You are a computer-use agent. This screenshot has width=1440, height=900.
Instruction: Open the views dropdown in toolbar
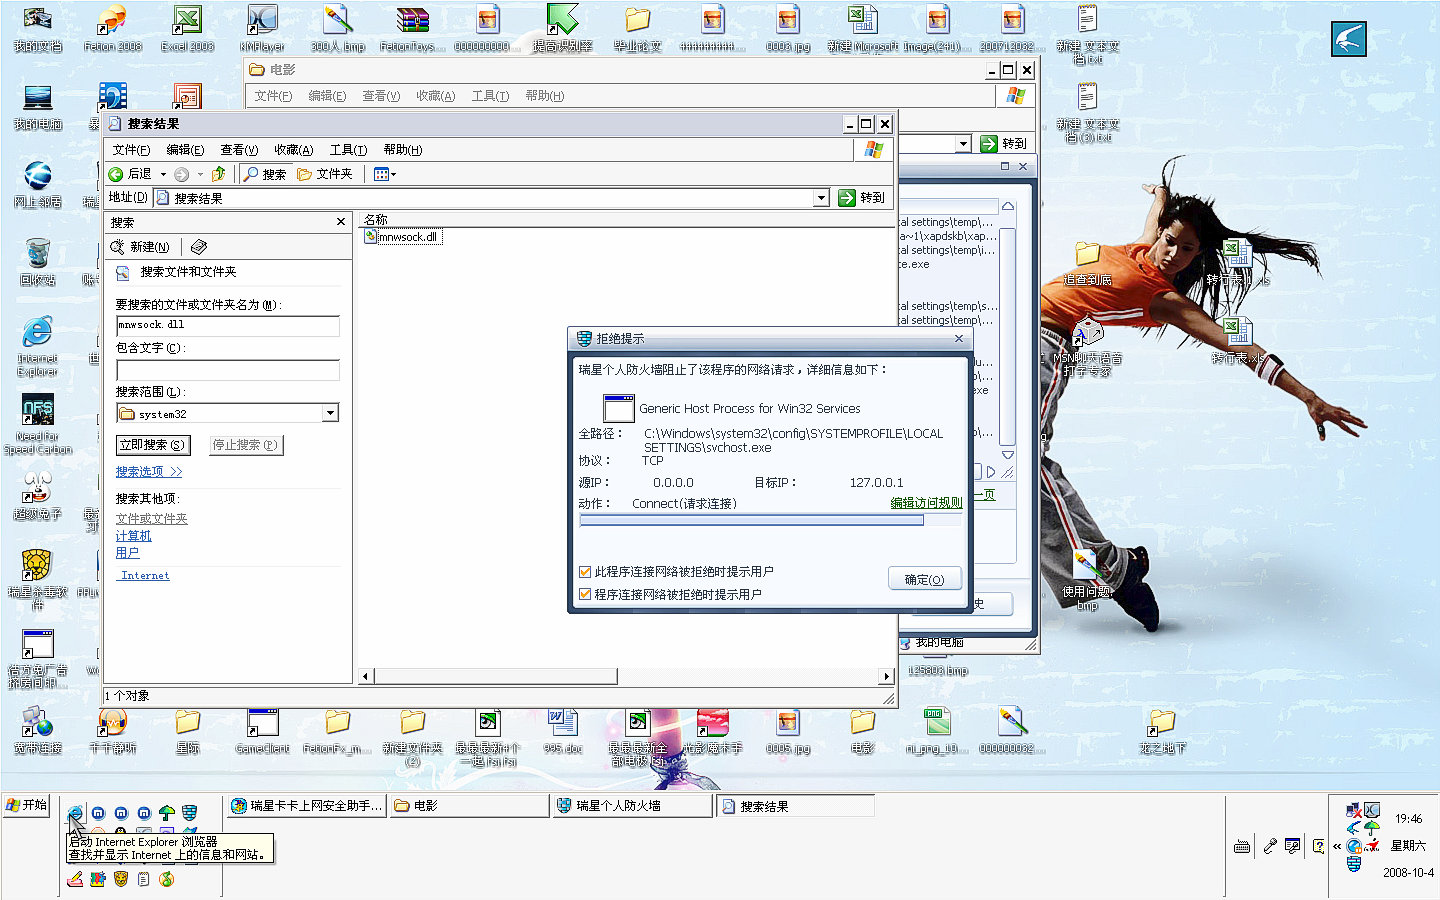point(385,174)
